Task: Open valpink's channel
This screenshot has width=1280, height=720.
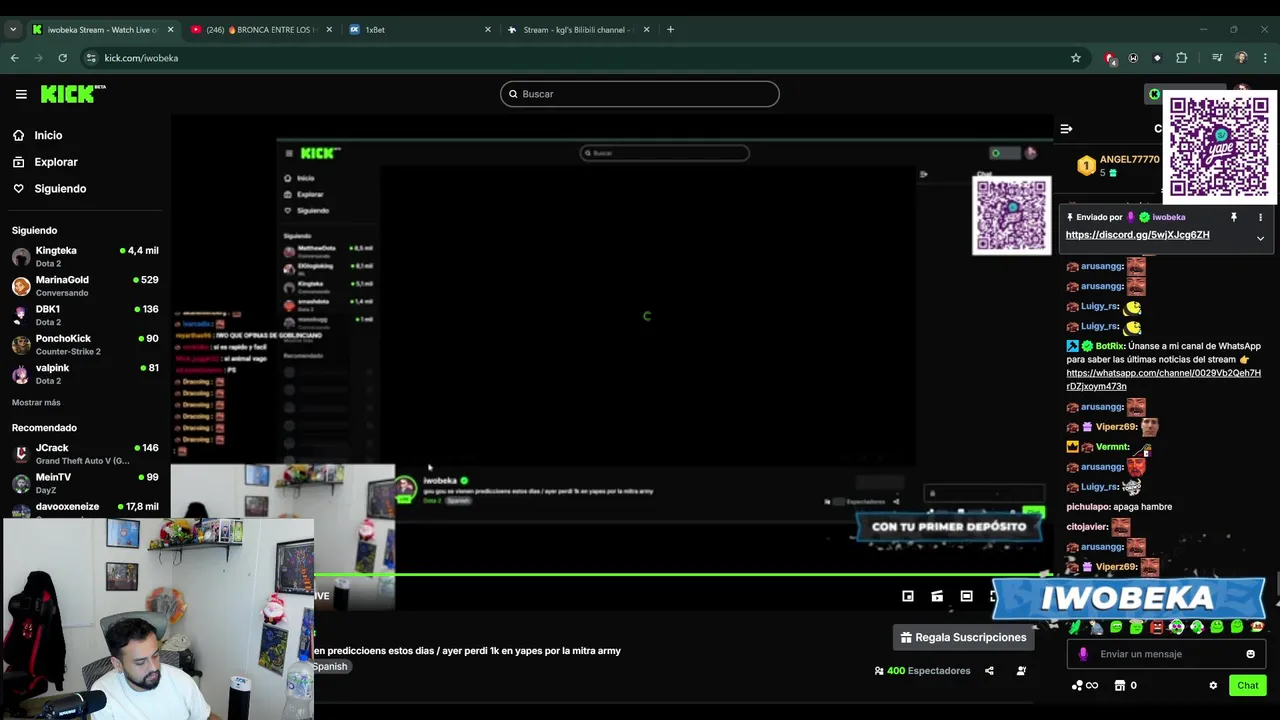Action: coord(85,374)
